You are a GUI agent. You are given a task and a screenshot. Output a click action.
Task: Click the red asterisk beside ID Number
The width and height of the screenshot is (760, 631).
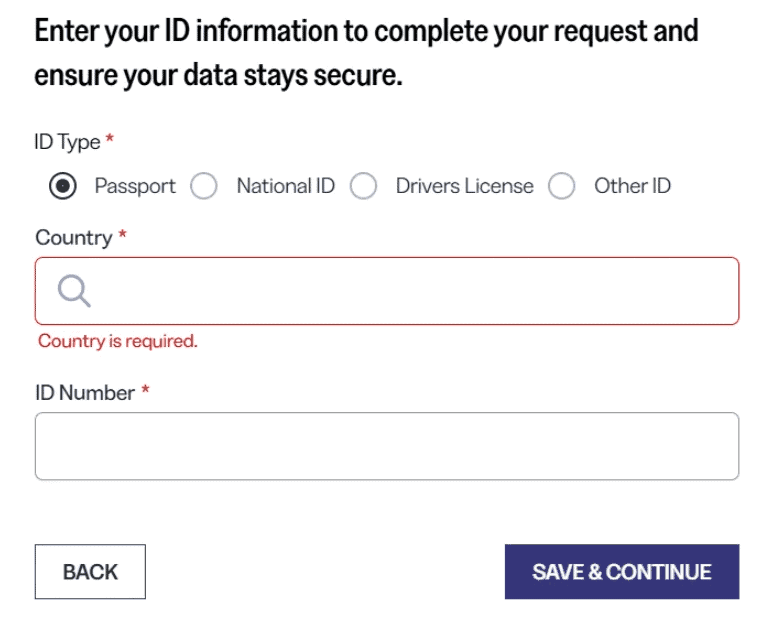pyautogui.click(x=145, y=389)
